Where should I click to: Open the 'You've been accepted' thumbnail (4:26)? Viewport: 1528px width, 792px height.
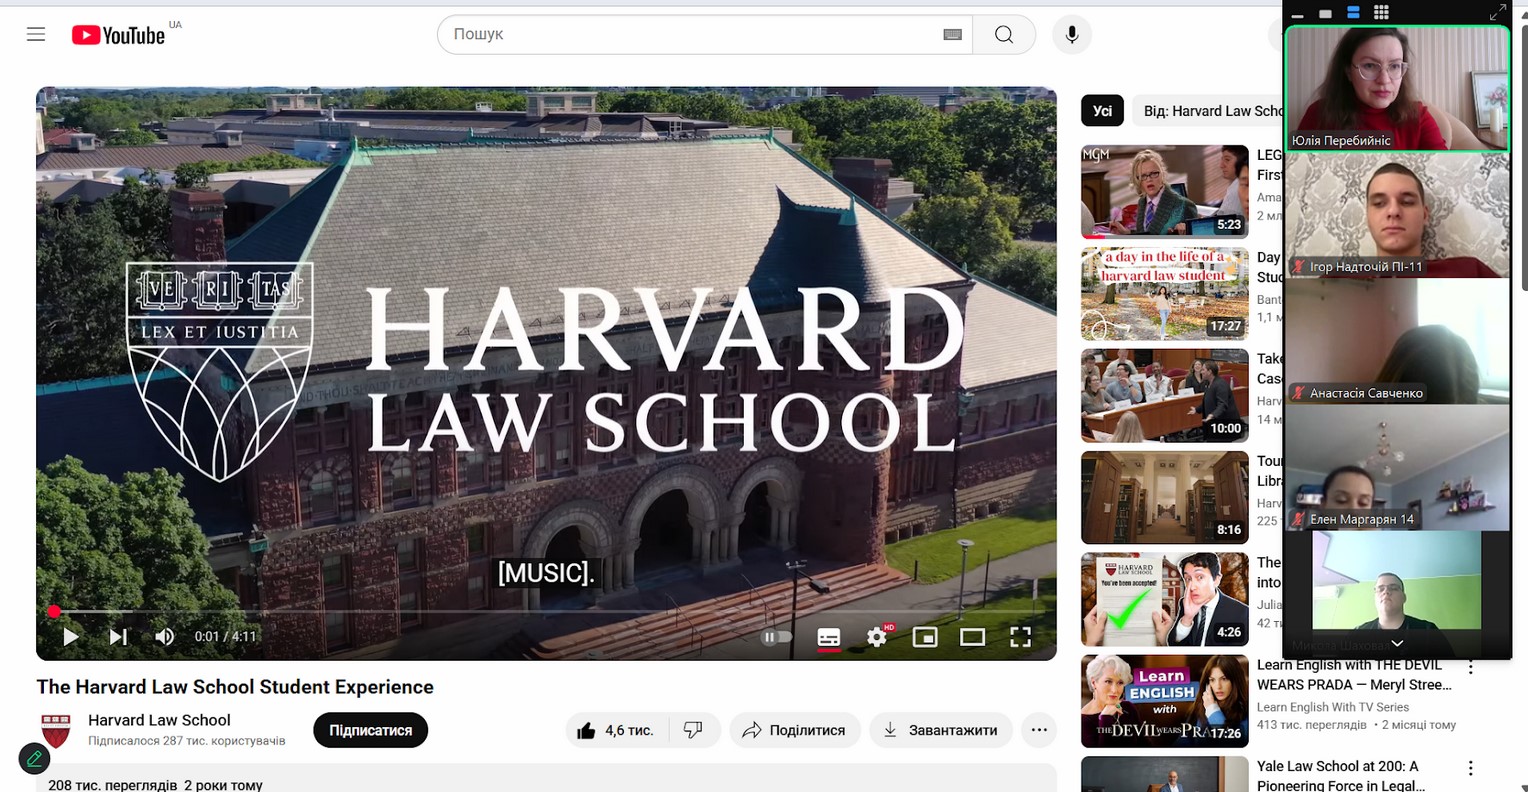point(1165,599)
